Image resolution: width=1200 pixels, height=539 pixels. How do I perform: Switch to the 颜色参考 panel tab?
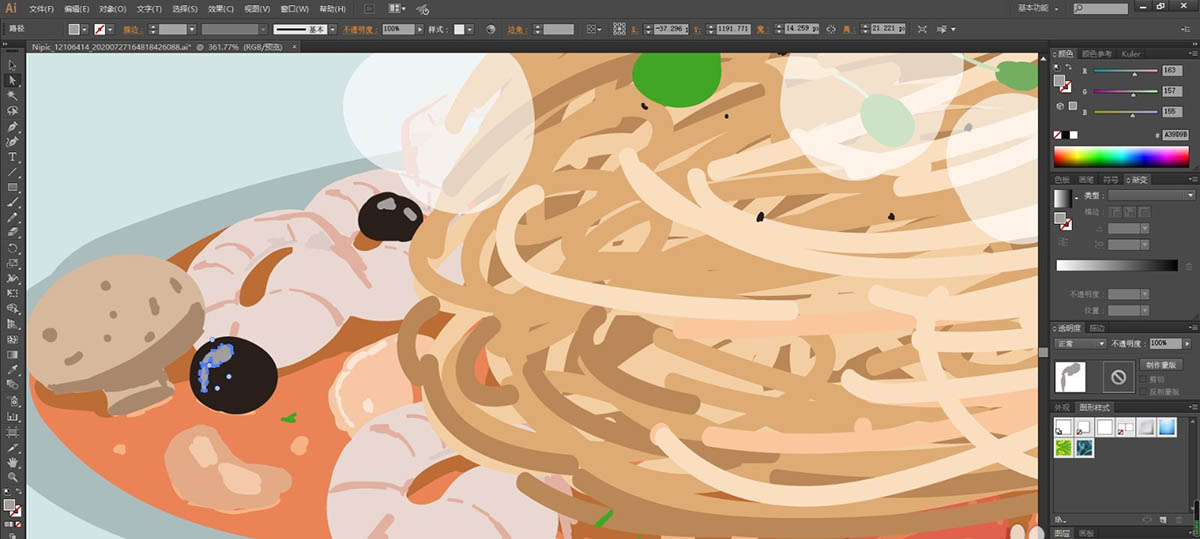pos(1099,54)
